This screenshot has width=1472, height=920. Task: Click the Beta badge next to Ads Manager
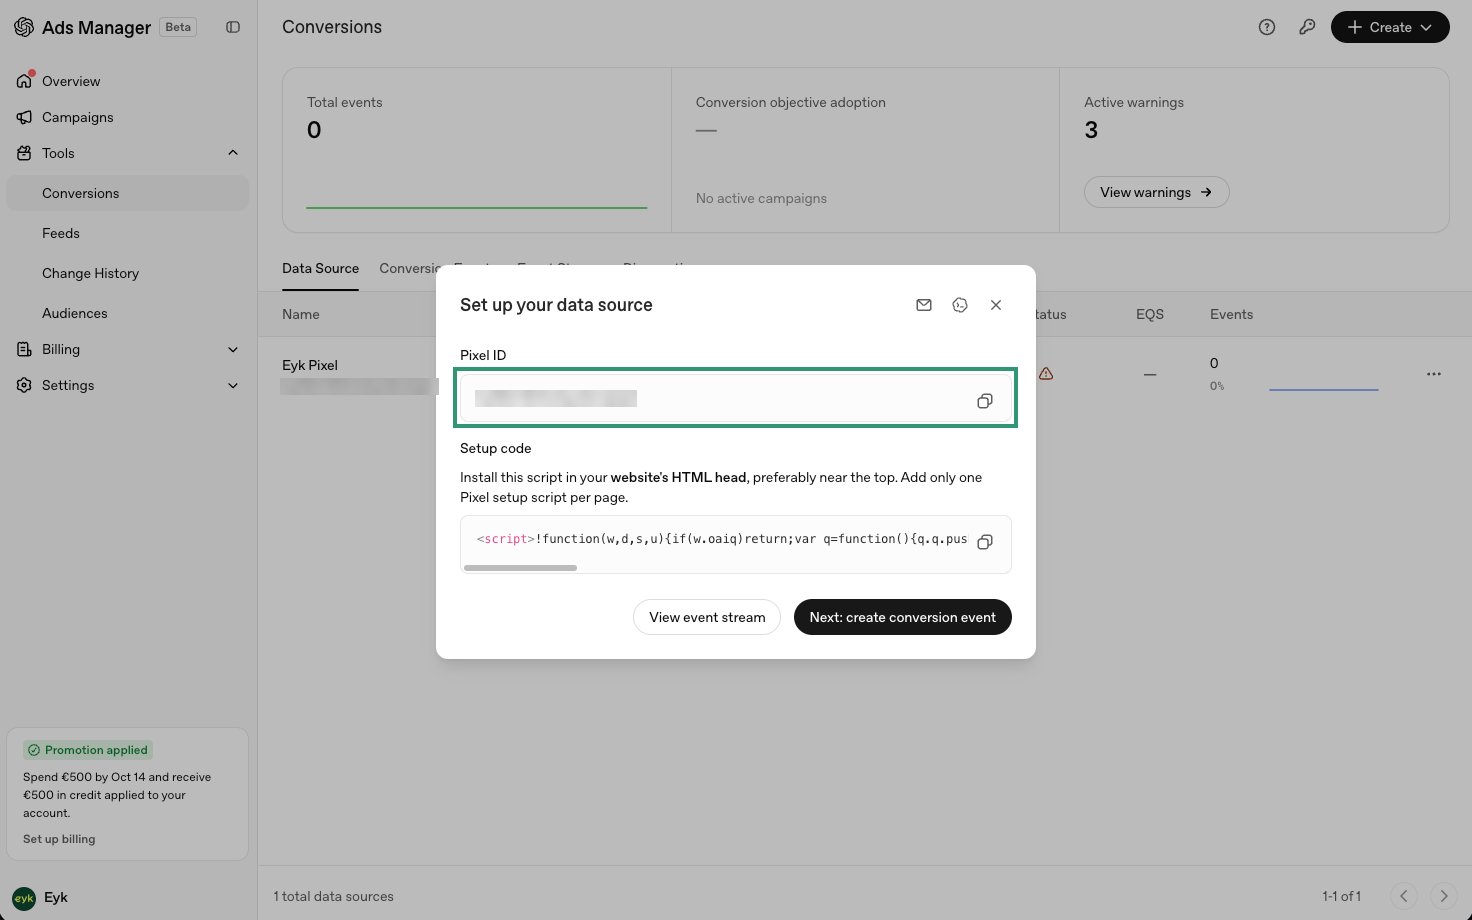(178, 27)
